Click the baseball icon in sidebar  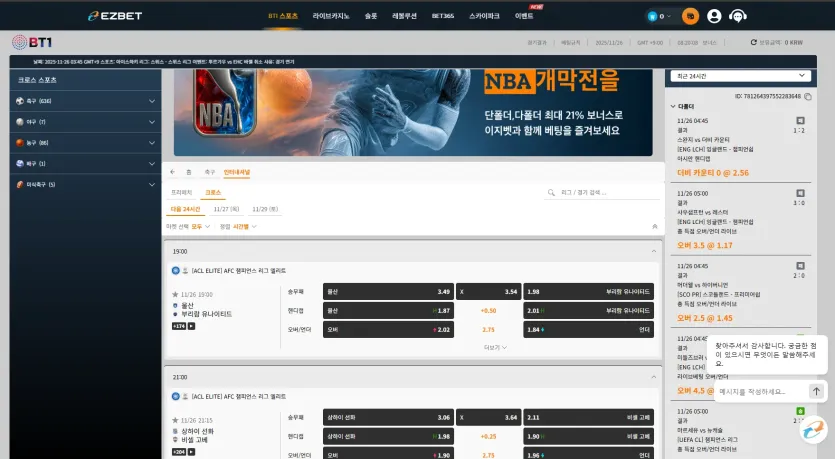point(20,121)
